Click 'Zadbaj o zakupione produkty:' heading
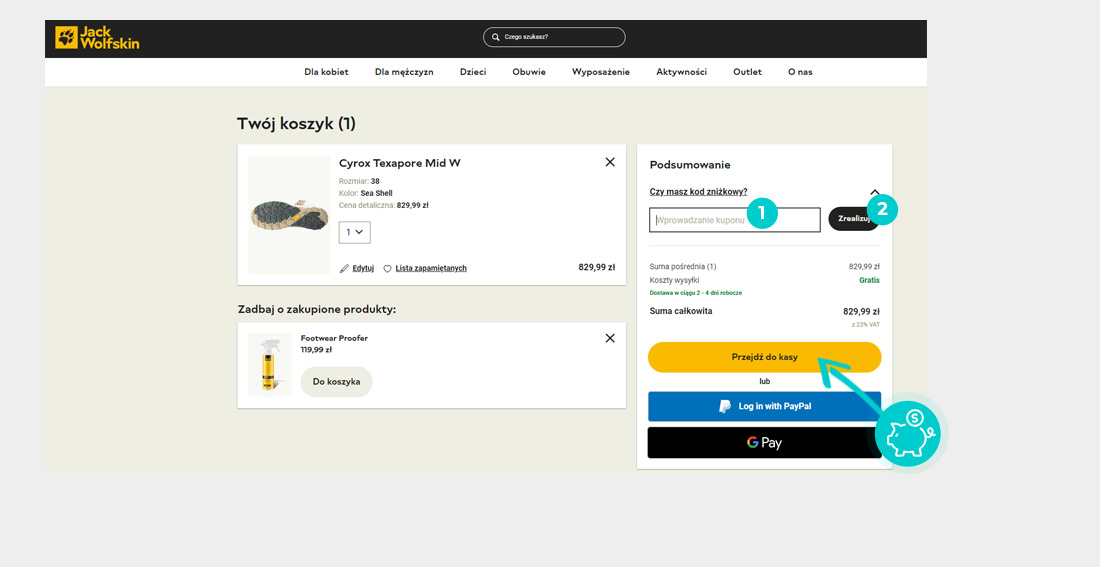Viewport: 1100px width, 567px height. coord(316,309)
